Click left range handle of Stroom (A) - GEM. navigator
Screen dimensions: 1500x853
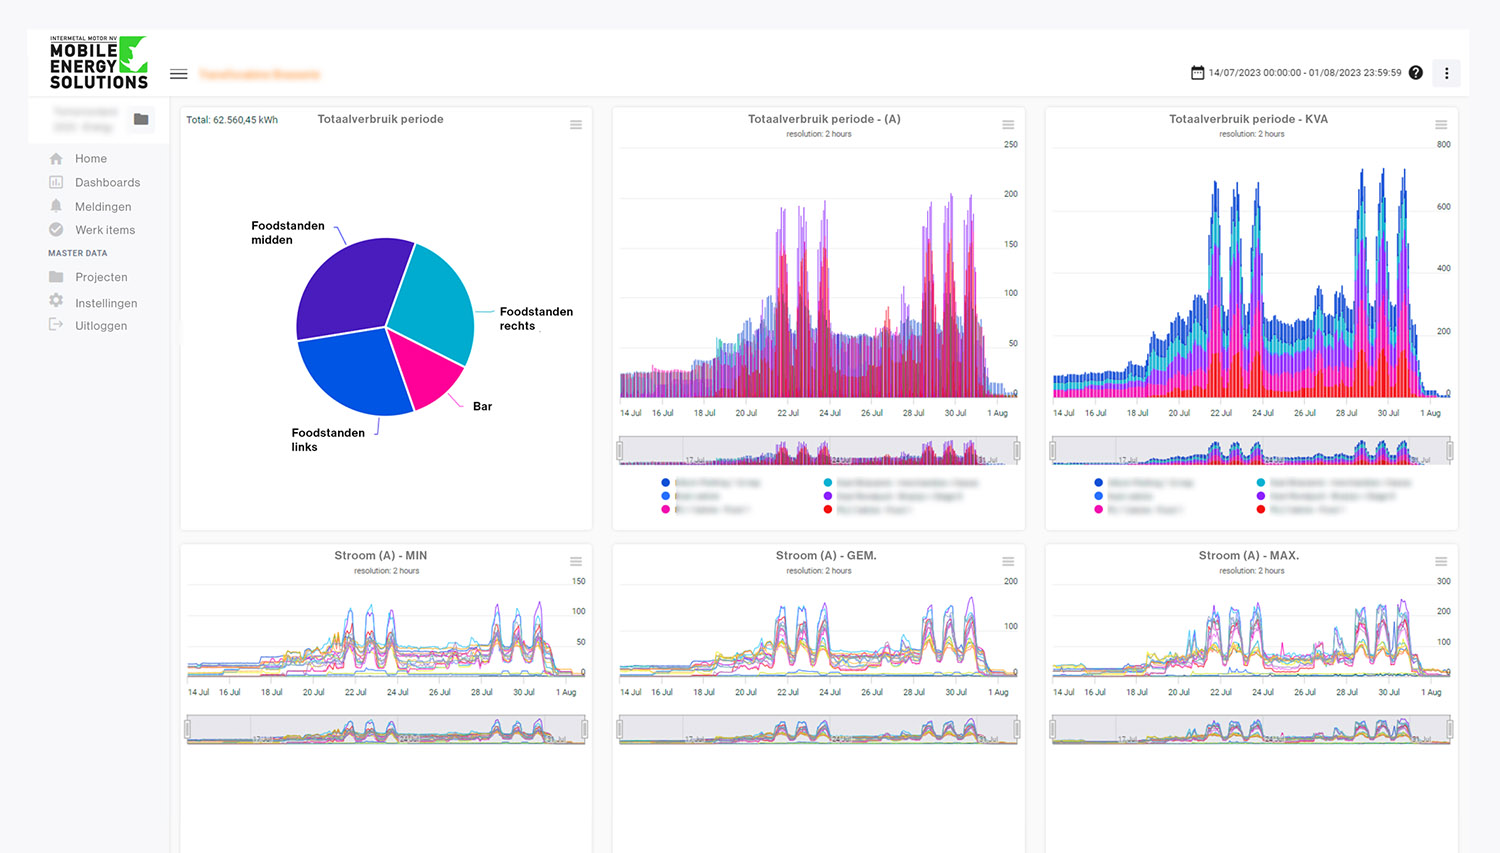(x=621, y=730)
